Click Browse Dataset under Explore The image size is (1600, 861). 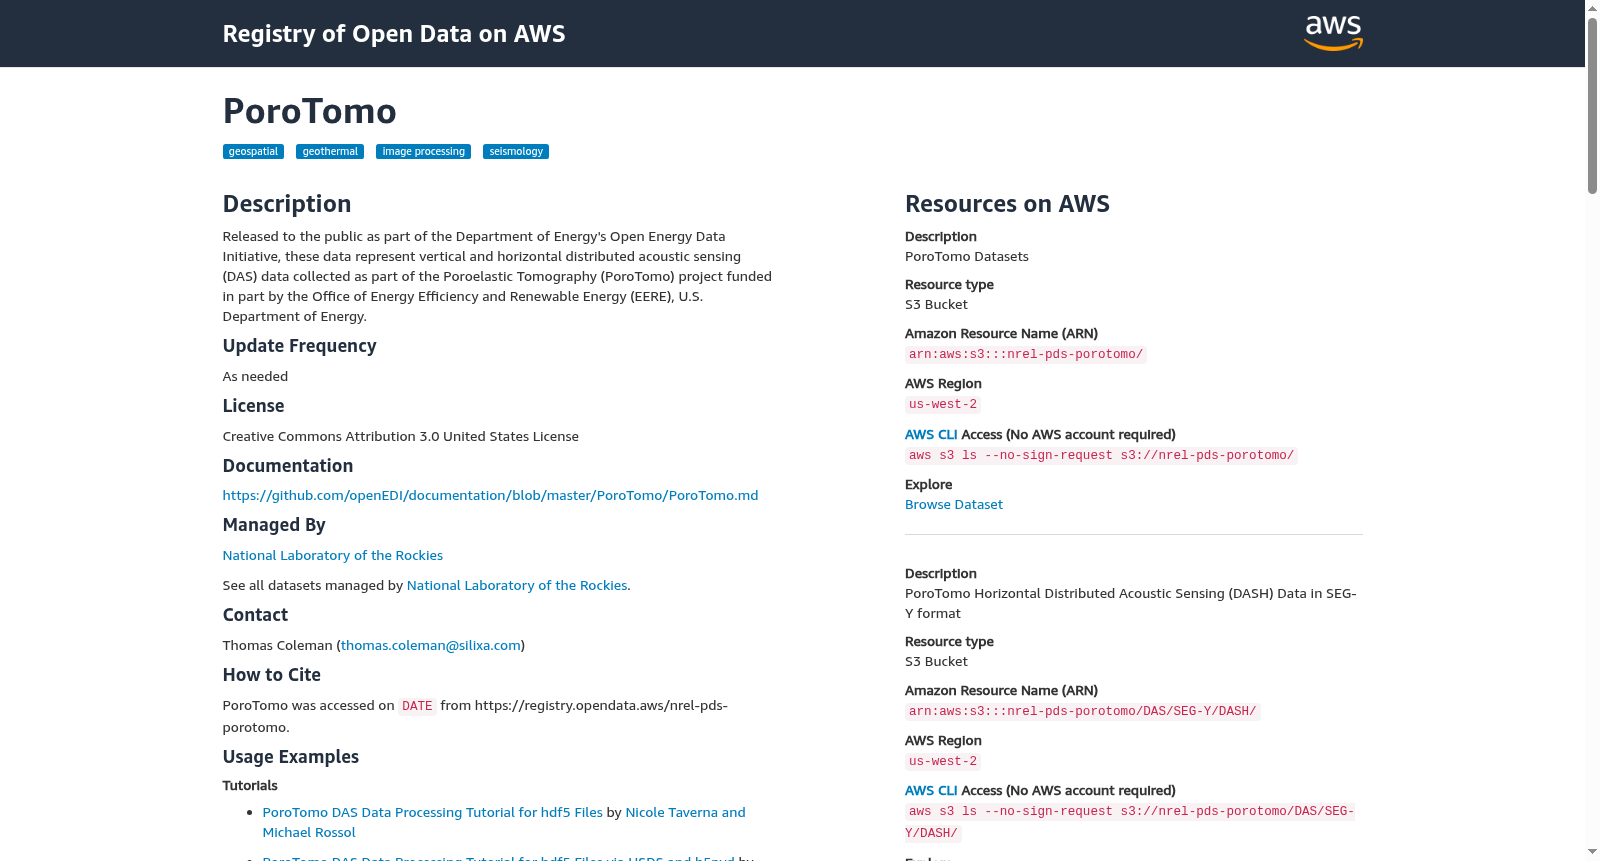[x=954, y=505]
